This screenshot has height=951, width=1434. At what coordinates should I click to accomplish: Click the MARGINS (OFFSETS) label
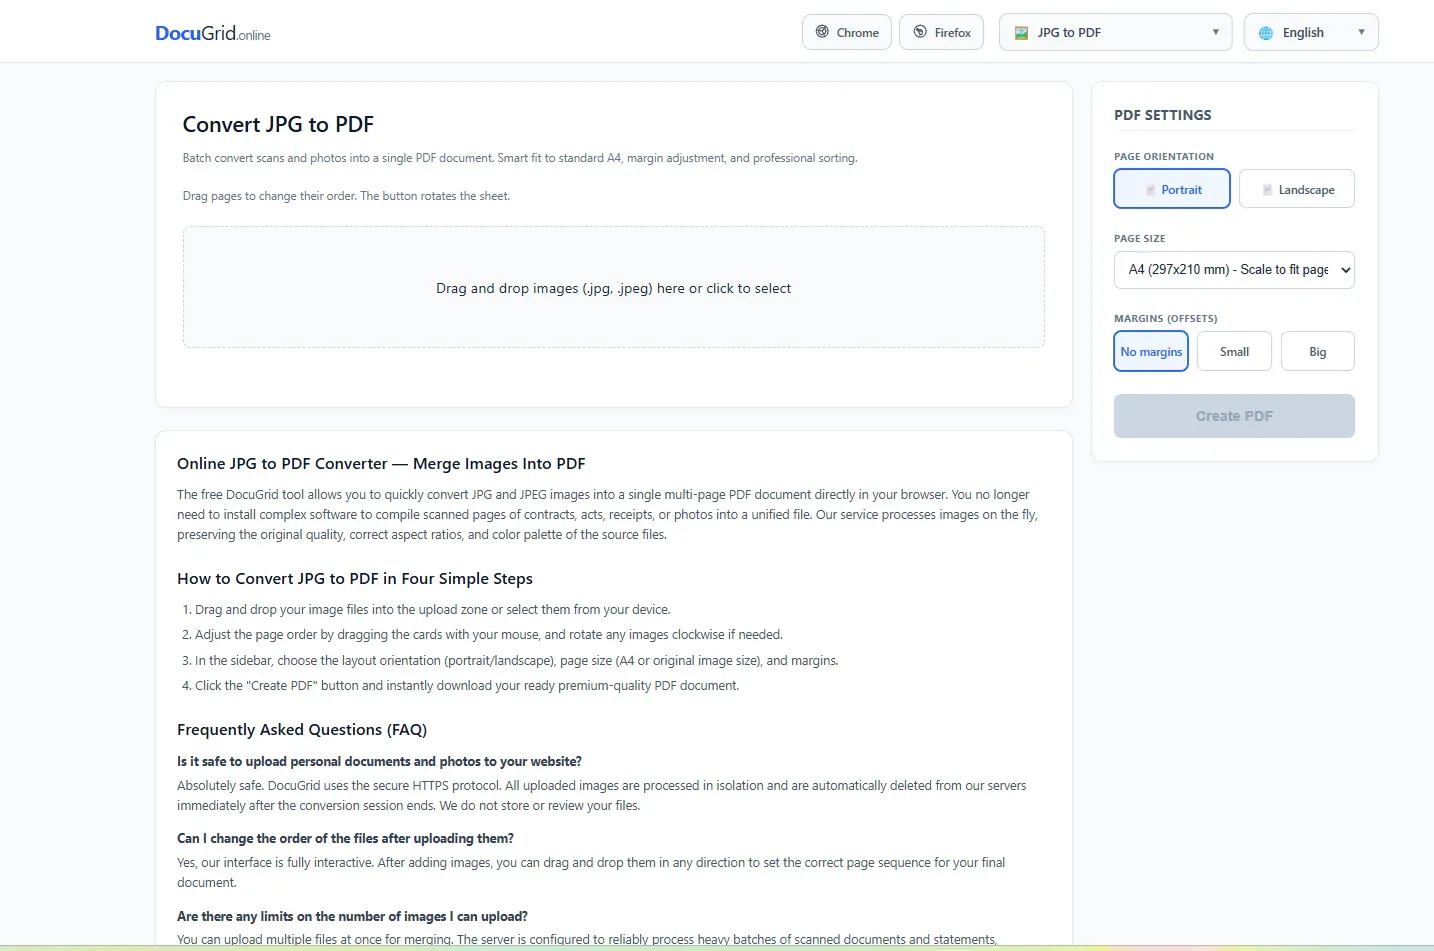pos(1165,319)
